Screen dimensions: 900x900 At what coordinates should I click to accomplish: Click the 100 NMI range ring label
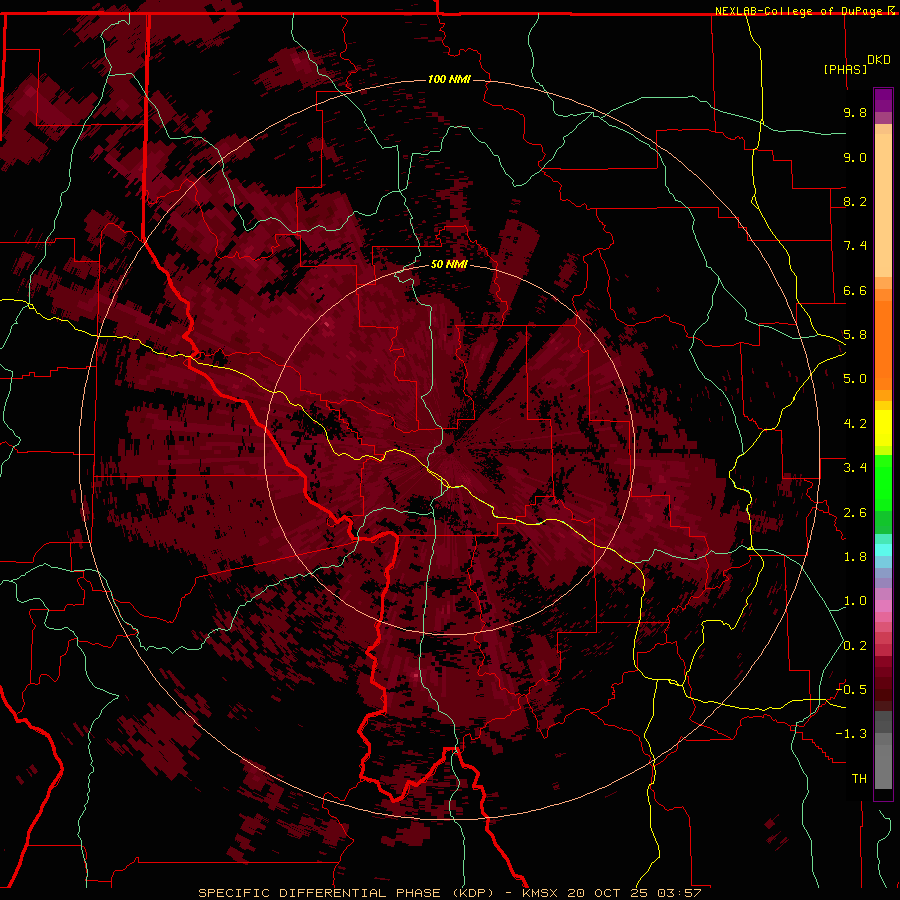click(449, 79)
